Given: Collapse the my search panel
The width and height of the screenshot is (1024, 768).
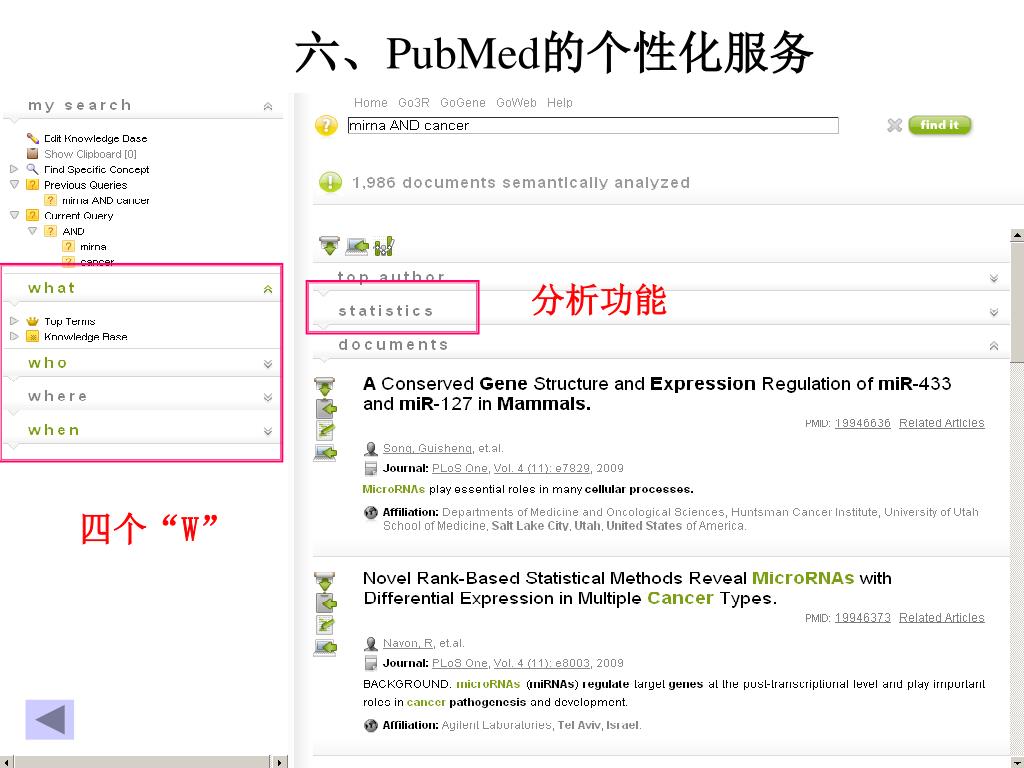Looking at the screenshot, I should pos(268,106).
